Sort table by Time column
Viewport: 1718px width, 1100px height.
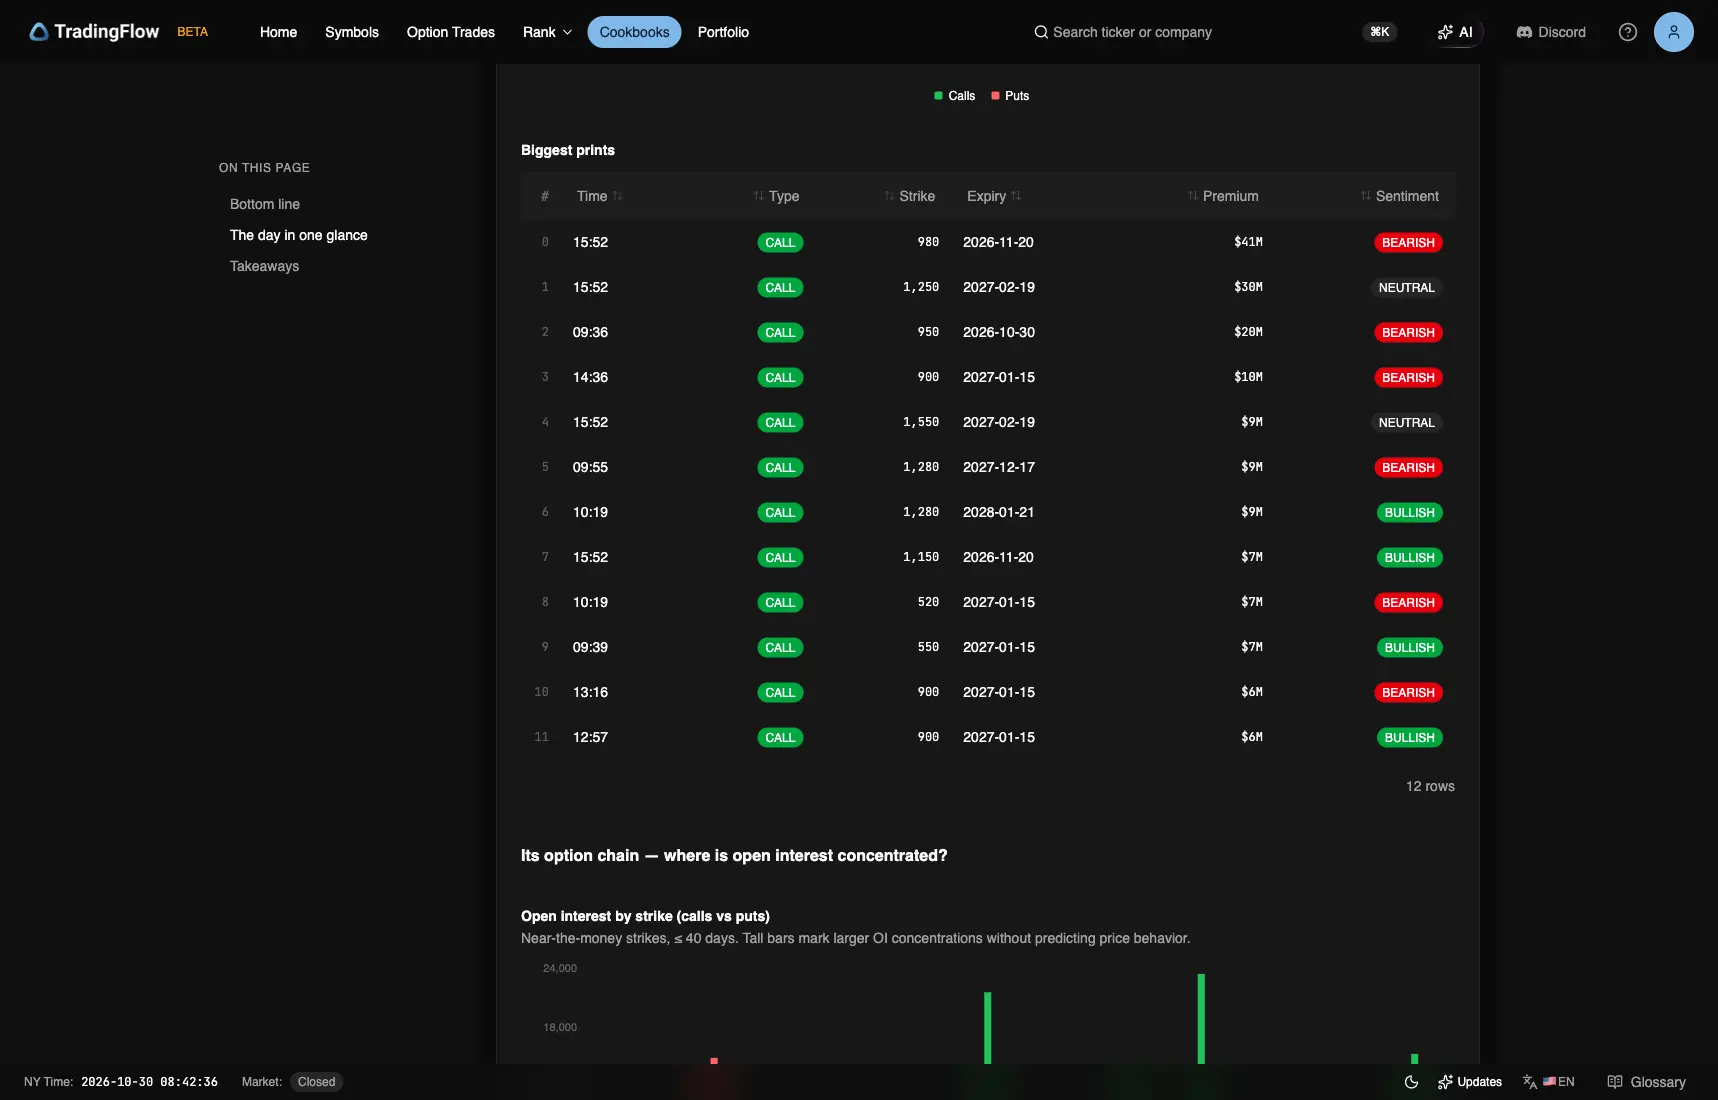click(599, 196)
